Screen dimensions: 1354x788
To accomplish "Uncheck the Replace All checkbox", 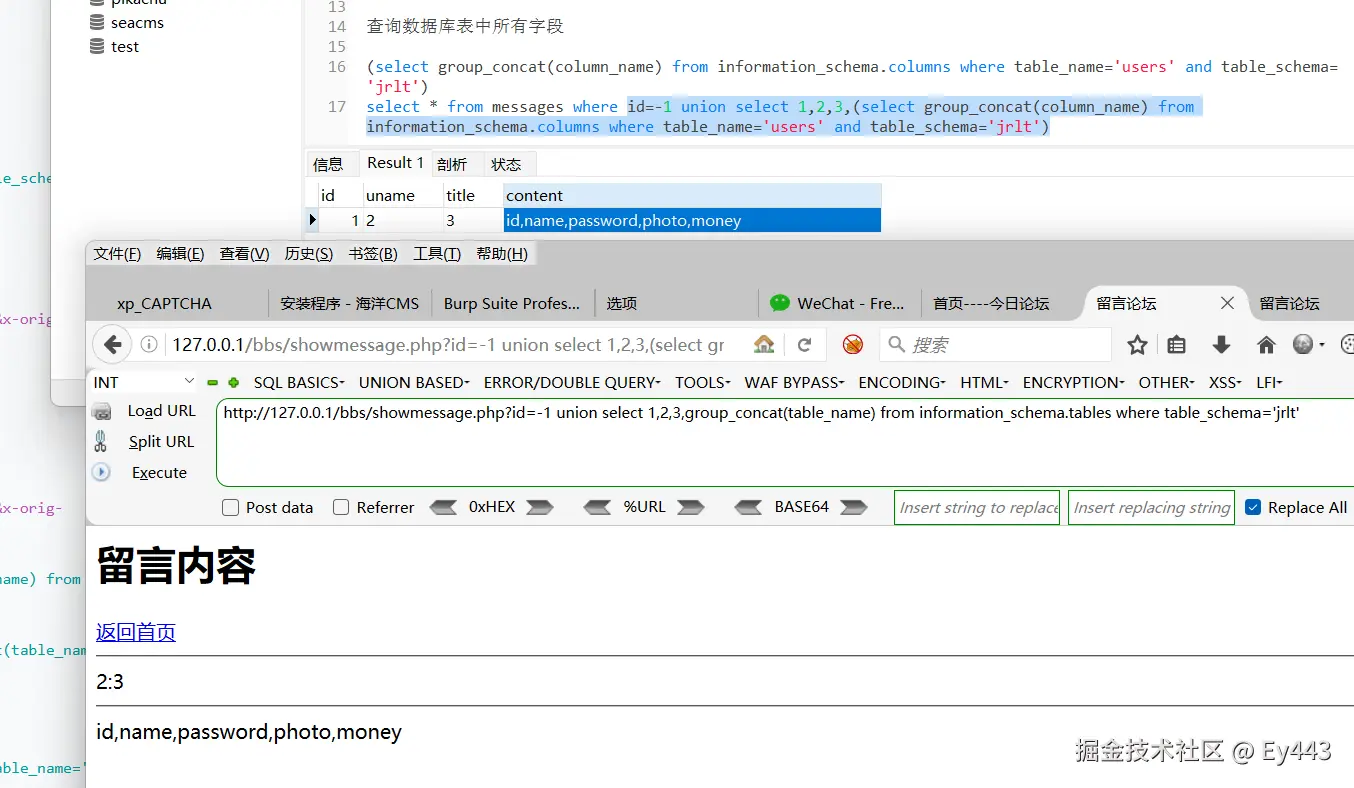I will (x=1253, y=507).
